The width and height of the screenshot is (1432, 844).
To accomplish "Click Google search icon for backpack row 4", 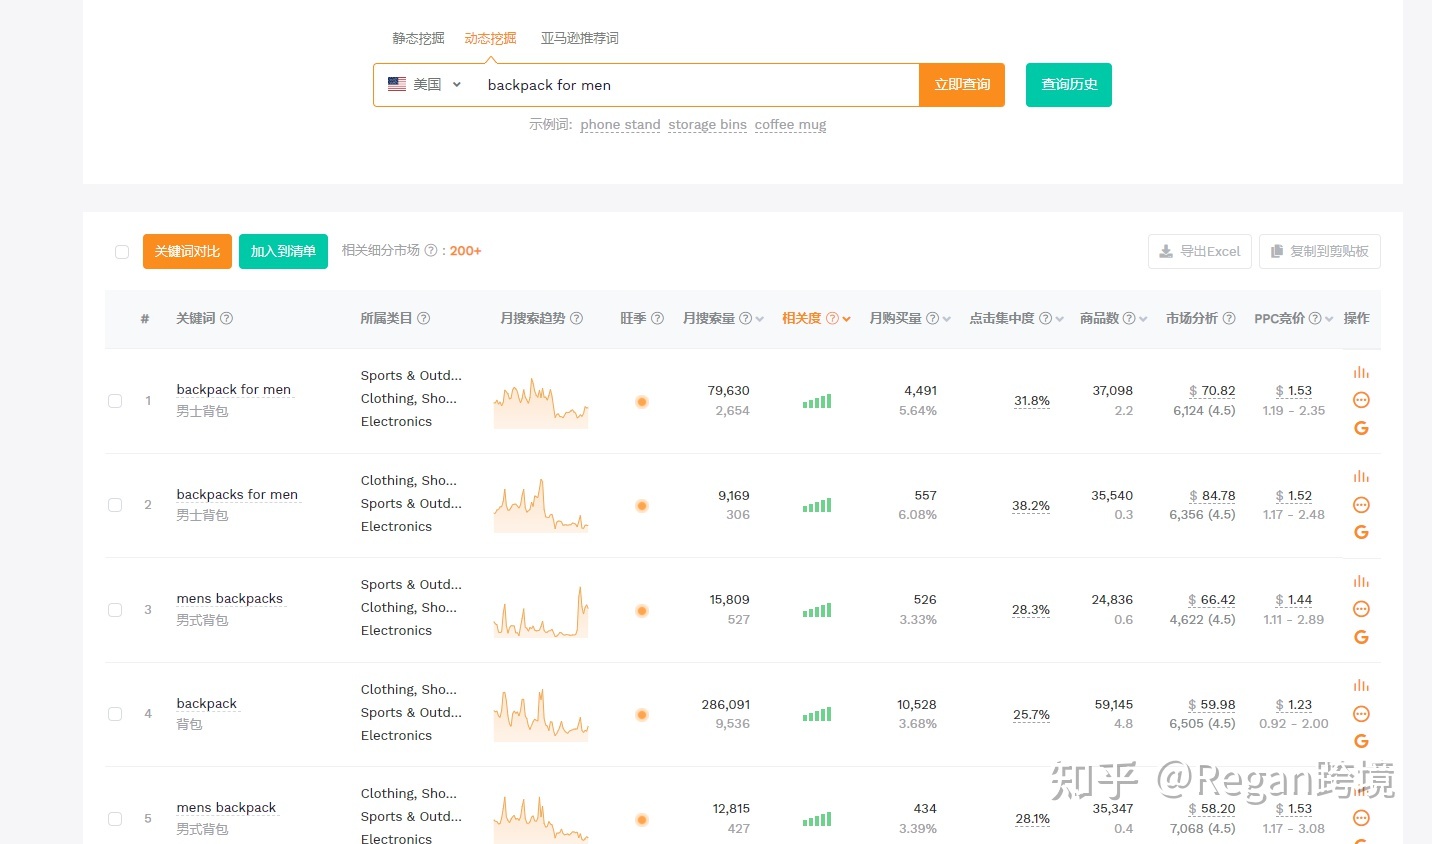I will [1361, 741].
